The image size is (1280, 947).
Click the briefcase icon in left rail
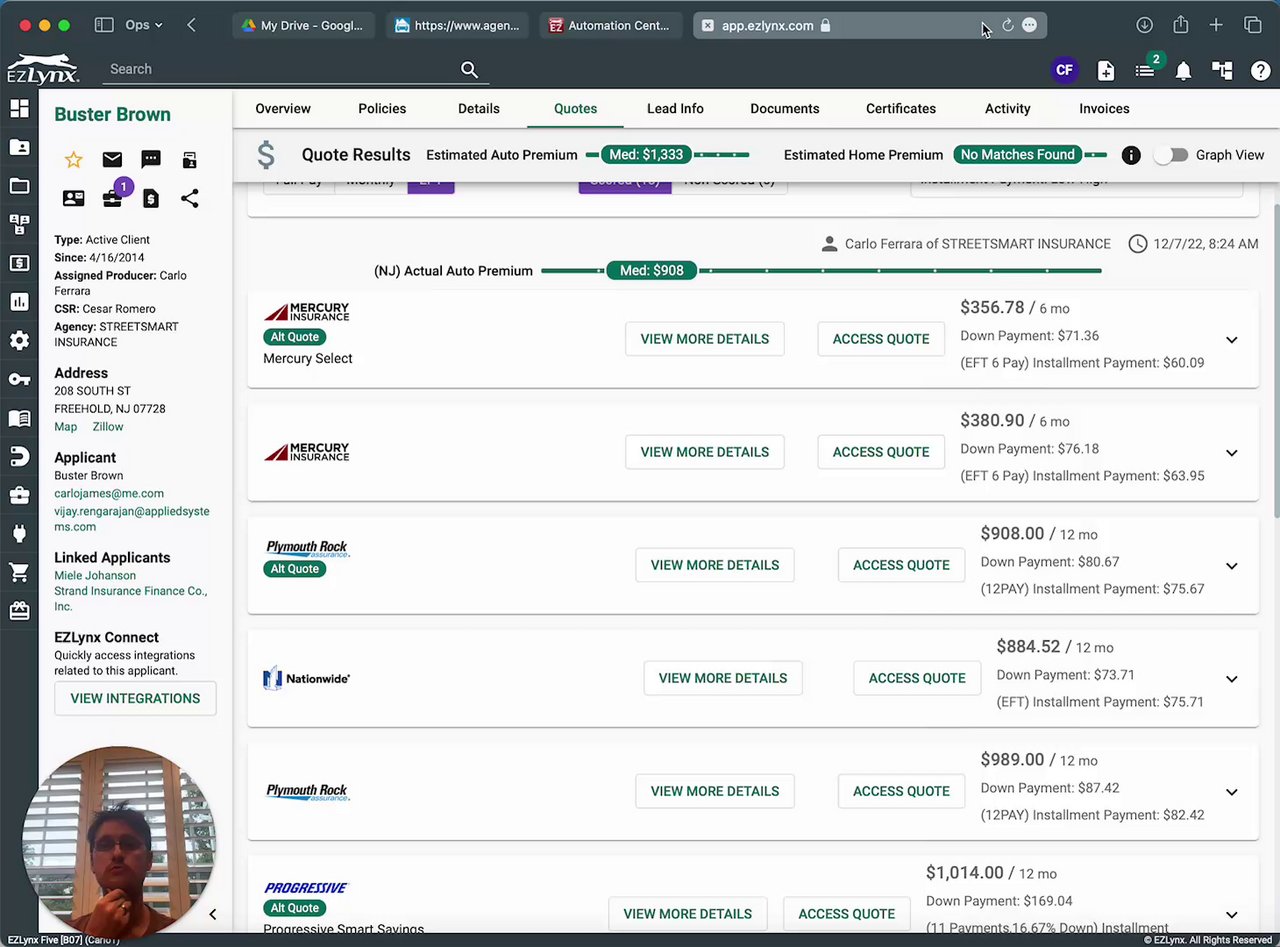[x=19, y=495]
